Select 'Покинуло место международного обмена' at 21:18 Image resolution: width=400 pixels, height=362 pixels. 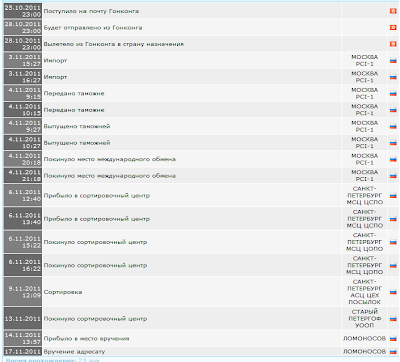tap(110, 176)
